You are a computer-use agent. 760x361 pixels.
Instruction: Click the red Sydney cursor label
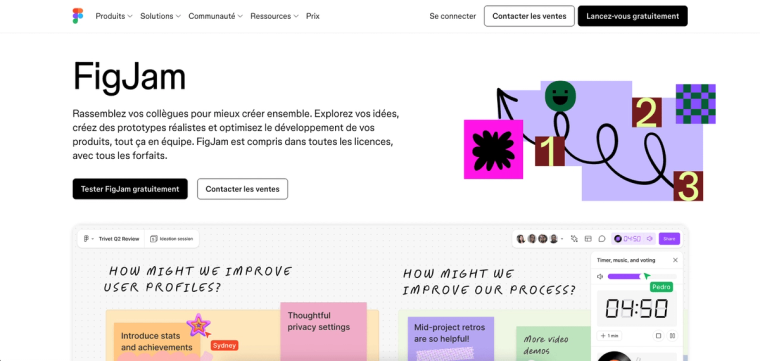click(224, 345)
